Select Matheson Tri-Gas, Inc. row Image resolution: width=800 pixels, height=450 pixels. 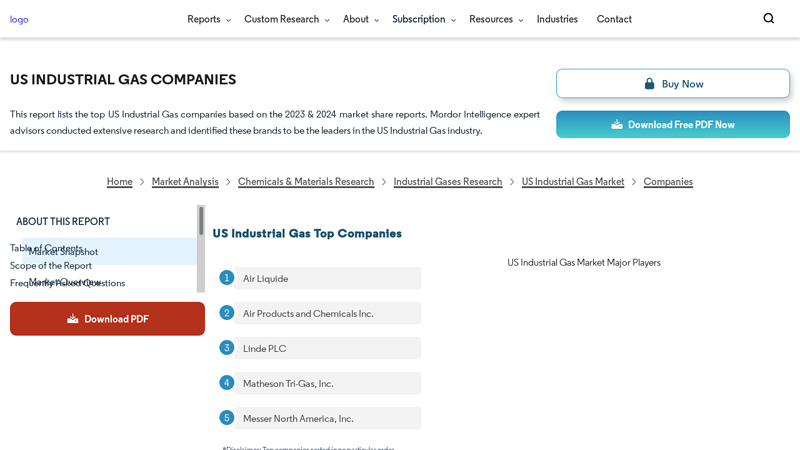(x=327, y=383)
